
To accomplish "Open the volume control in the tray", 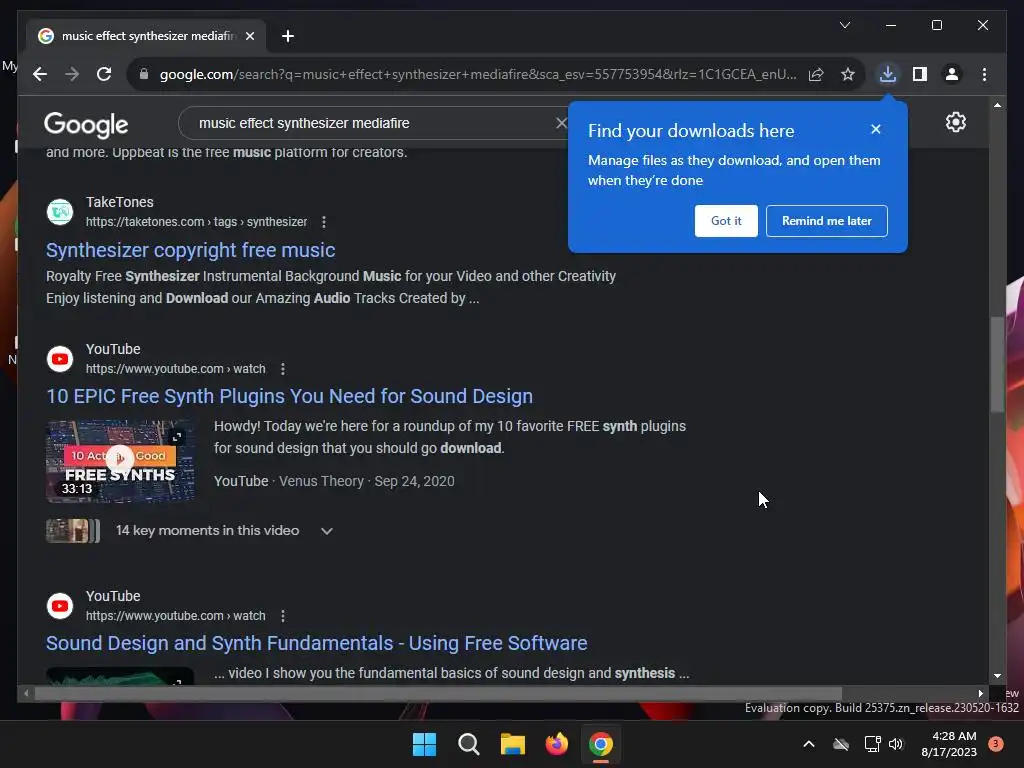I will click(x=896, y=744).
